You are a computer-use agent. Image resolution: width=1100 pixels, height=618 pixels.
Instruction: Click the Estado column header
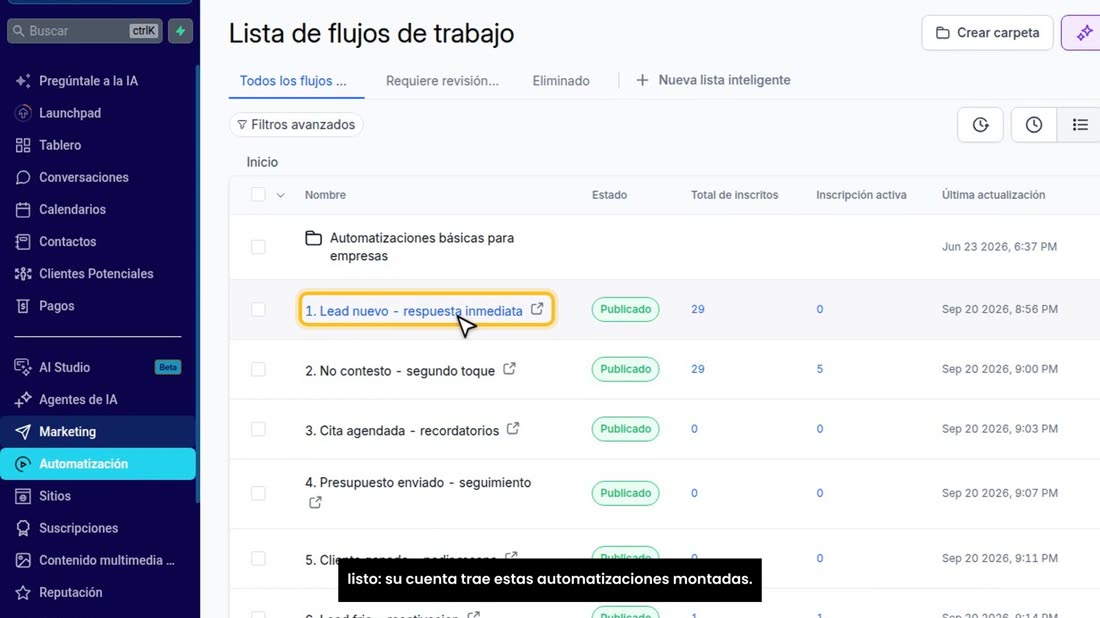pos(610,195)
